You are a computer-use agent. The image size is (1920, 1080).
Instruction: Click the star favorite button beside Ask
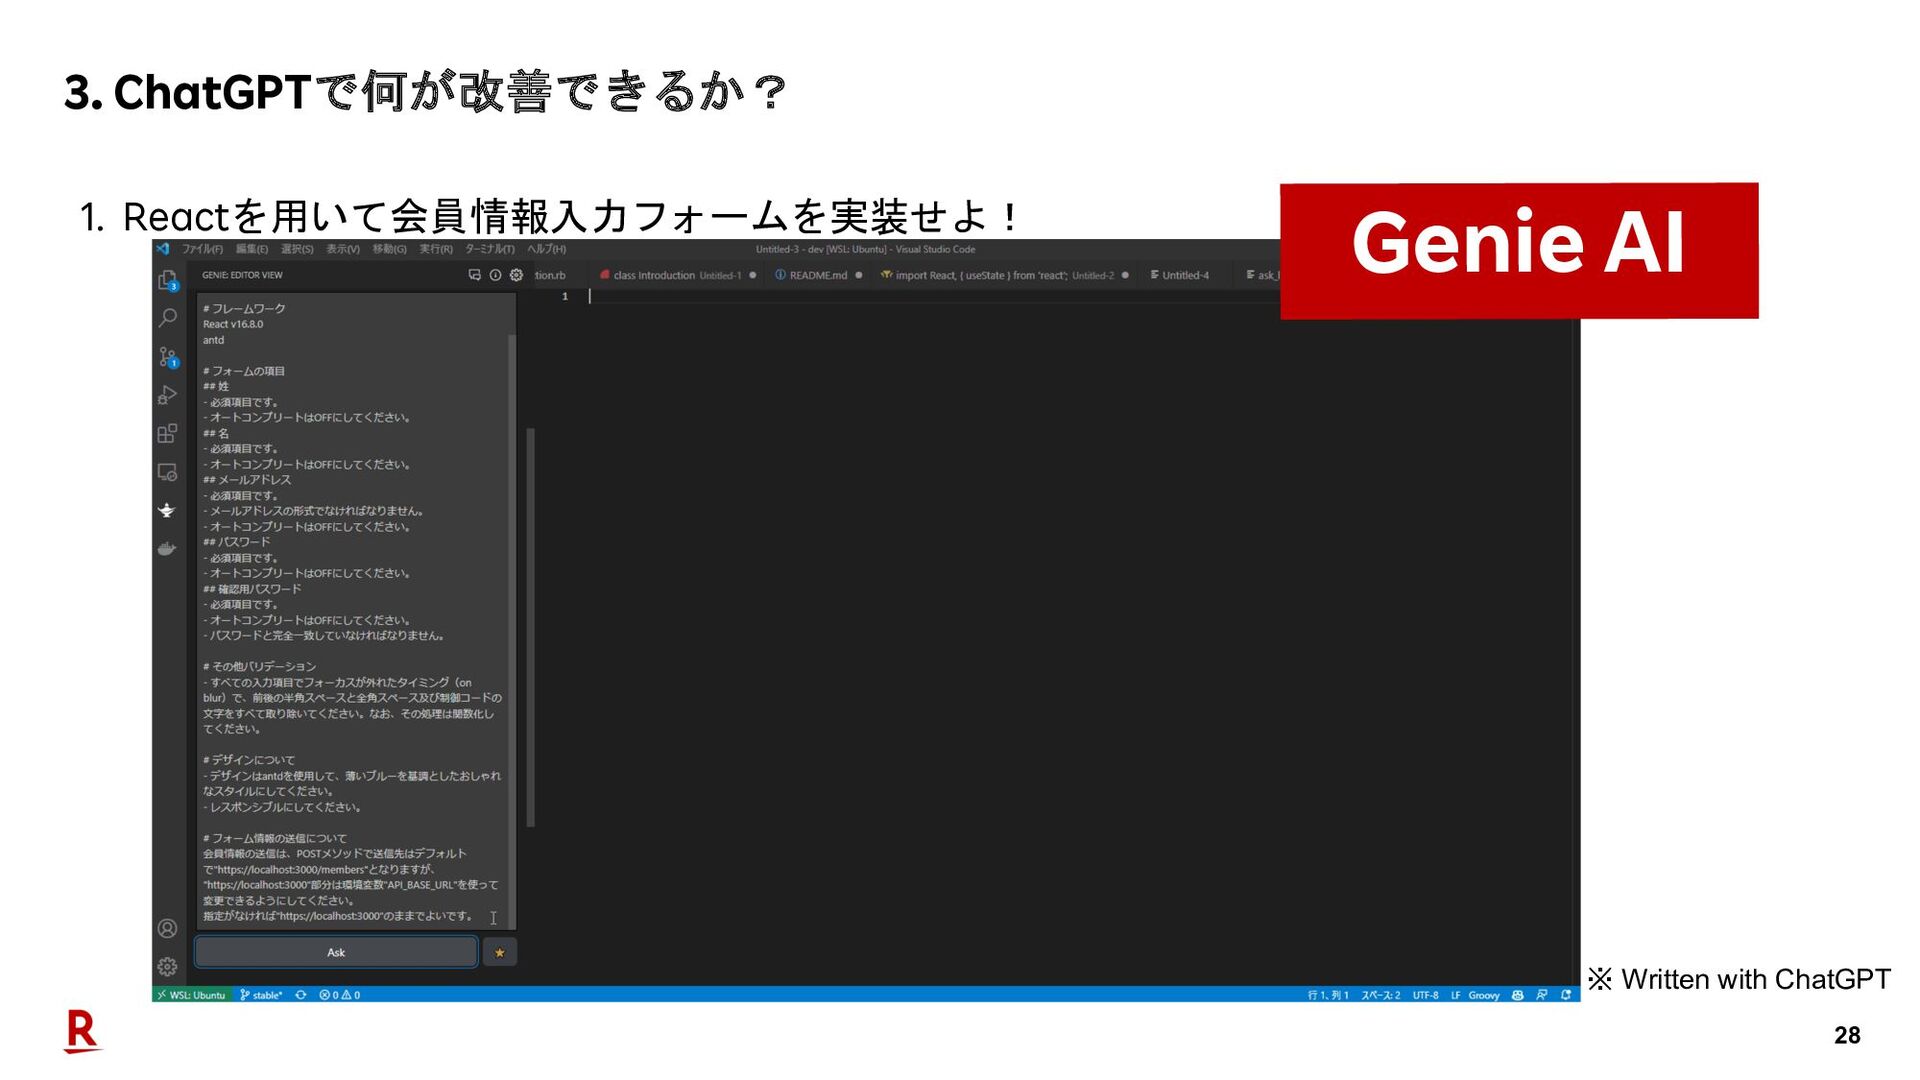pyautogui.click(x=499, y=952)
